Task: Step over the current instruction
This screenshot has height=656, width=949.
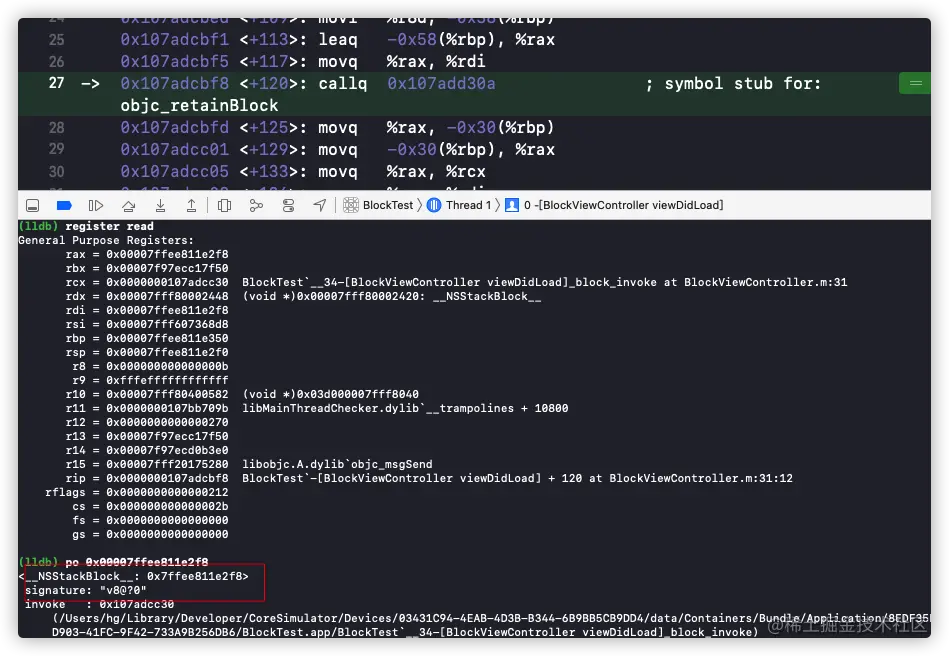Action: coord(128,206)
